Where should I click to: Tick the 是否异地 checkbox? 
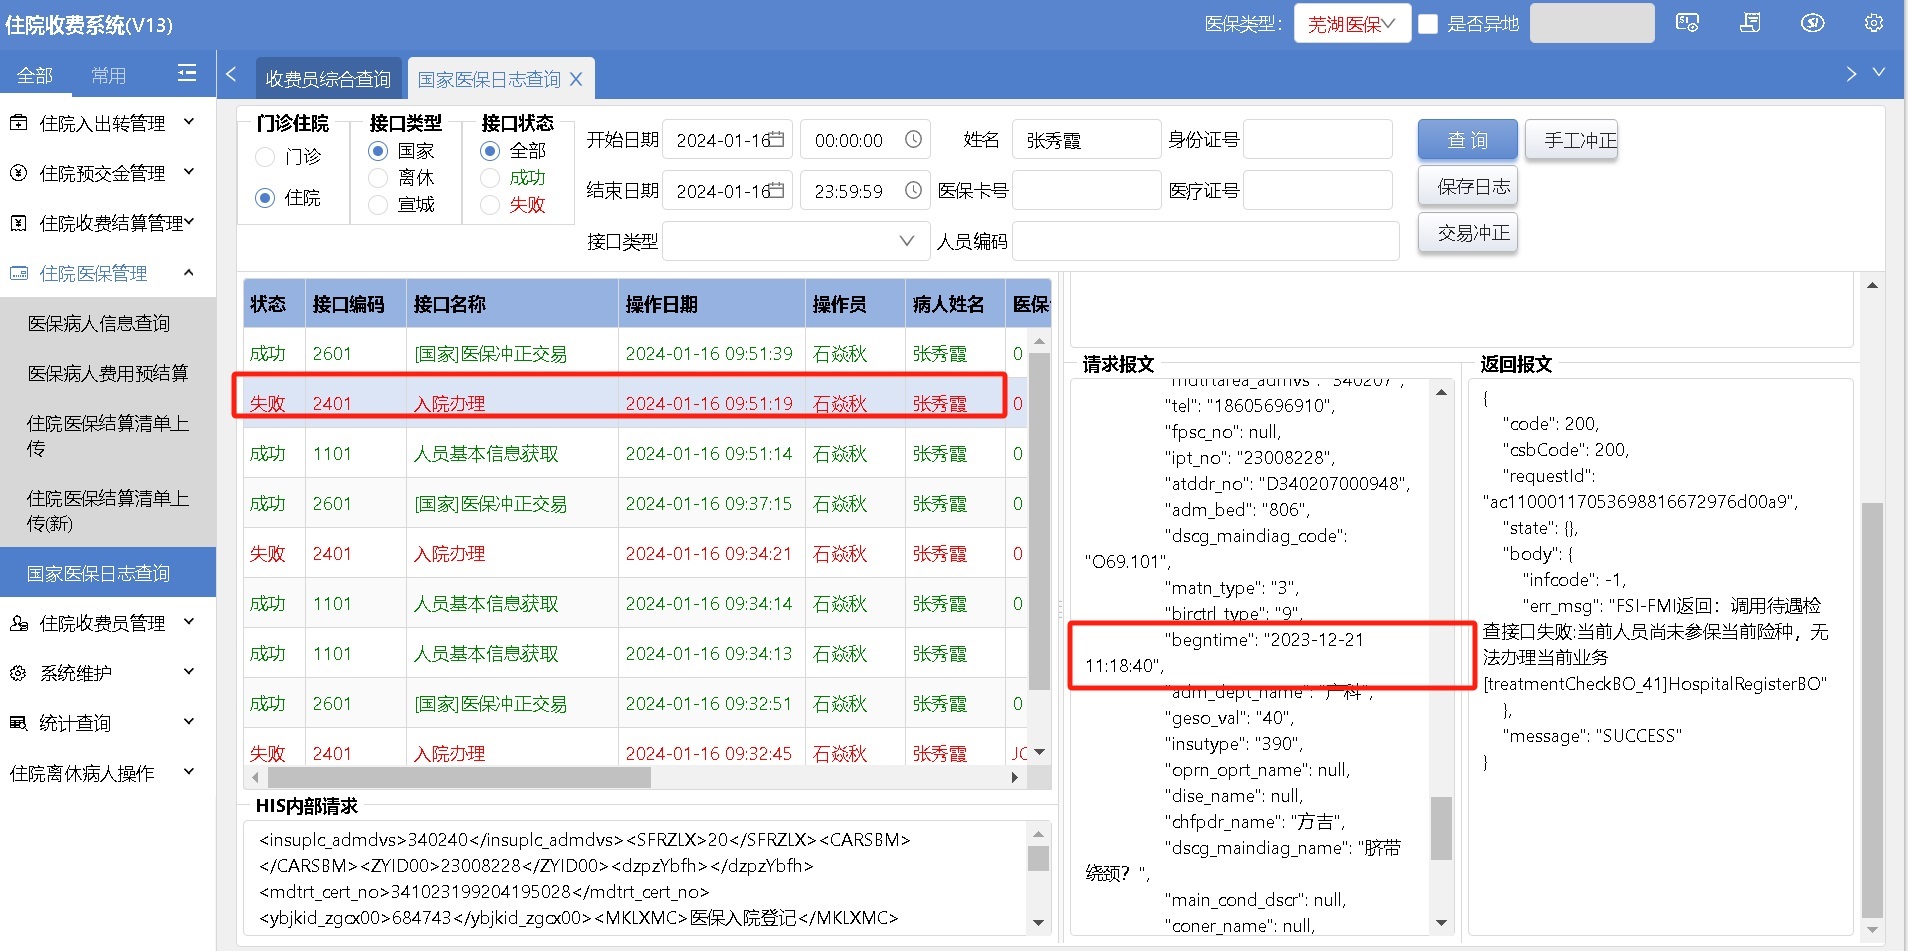click(x=1428, y=24)
